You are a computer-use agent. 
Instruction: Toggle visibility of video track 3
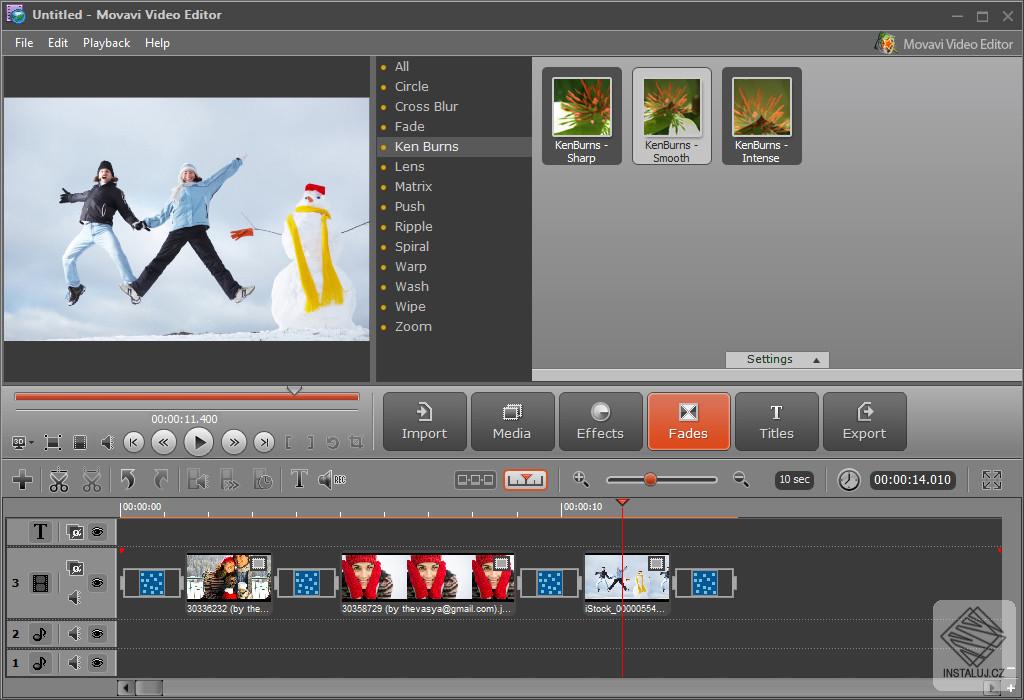pyautogui.click(x=97, y=582)
